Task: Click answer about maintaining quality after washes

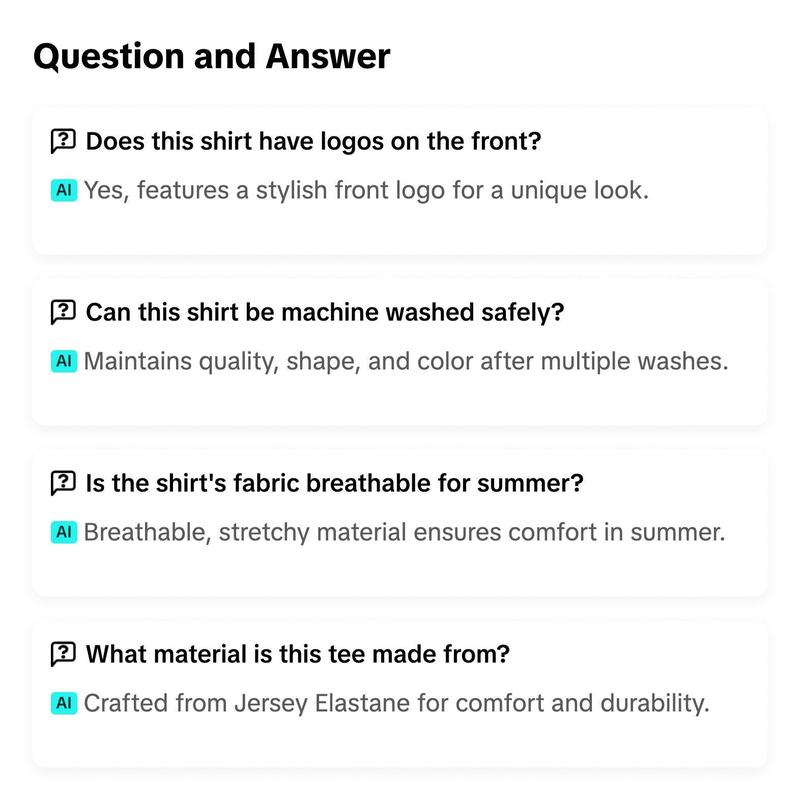Action: click(406, 361)
